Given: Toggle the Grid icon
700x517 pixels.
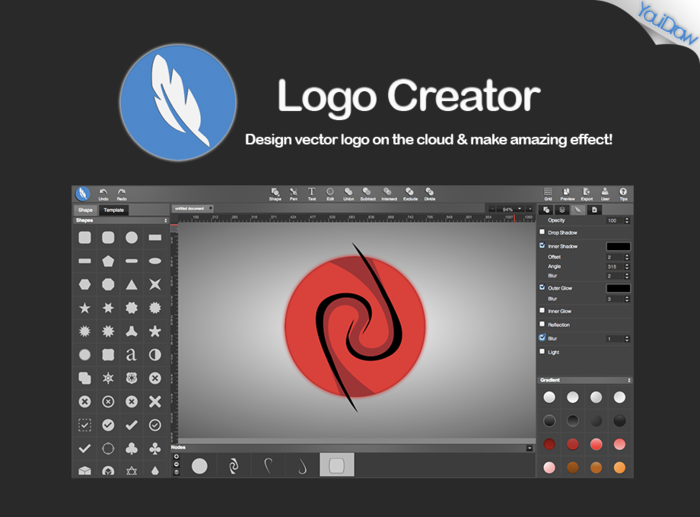Looking at the screenshot, I should click(x=548, y=194).
